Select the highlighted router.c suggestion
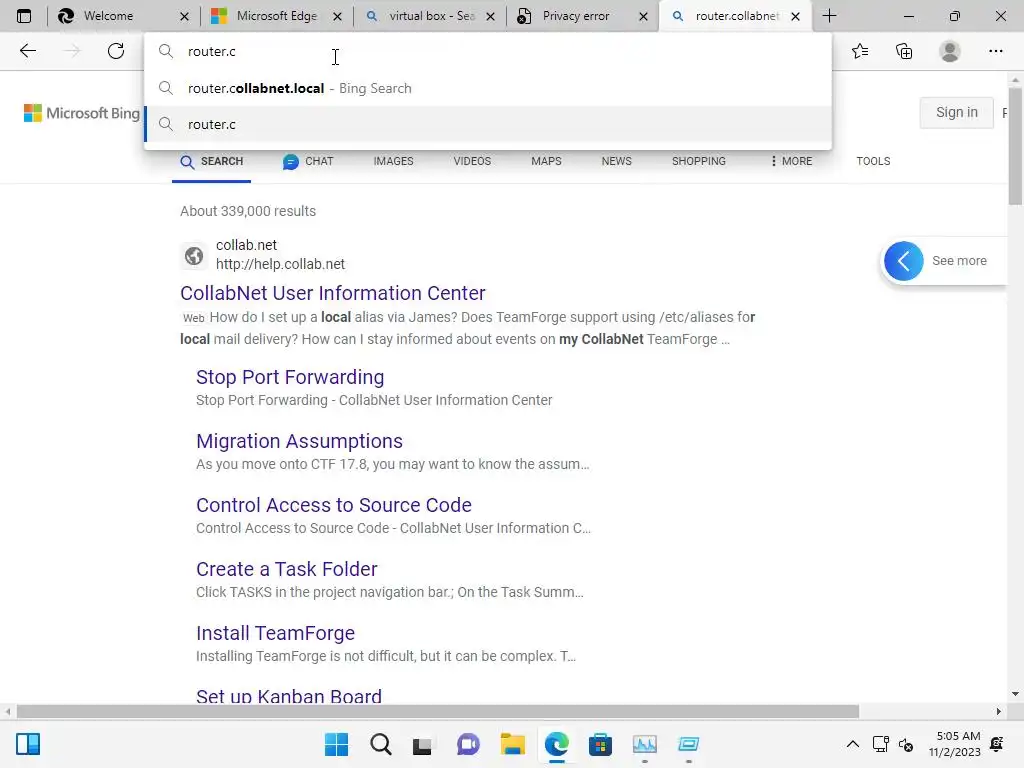1024x768 pixels. (488, 124)
